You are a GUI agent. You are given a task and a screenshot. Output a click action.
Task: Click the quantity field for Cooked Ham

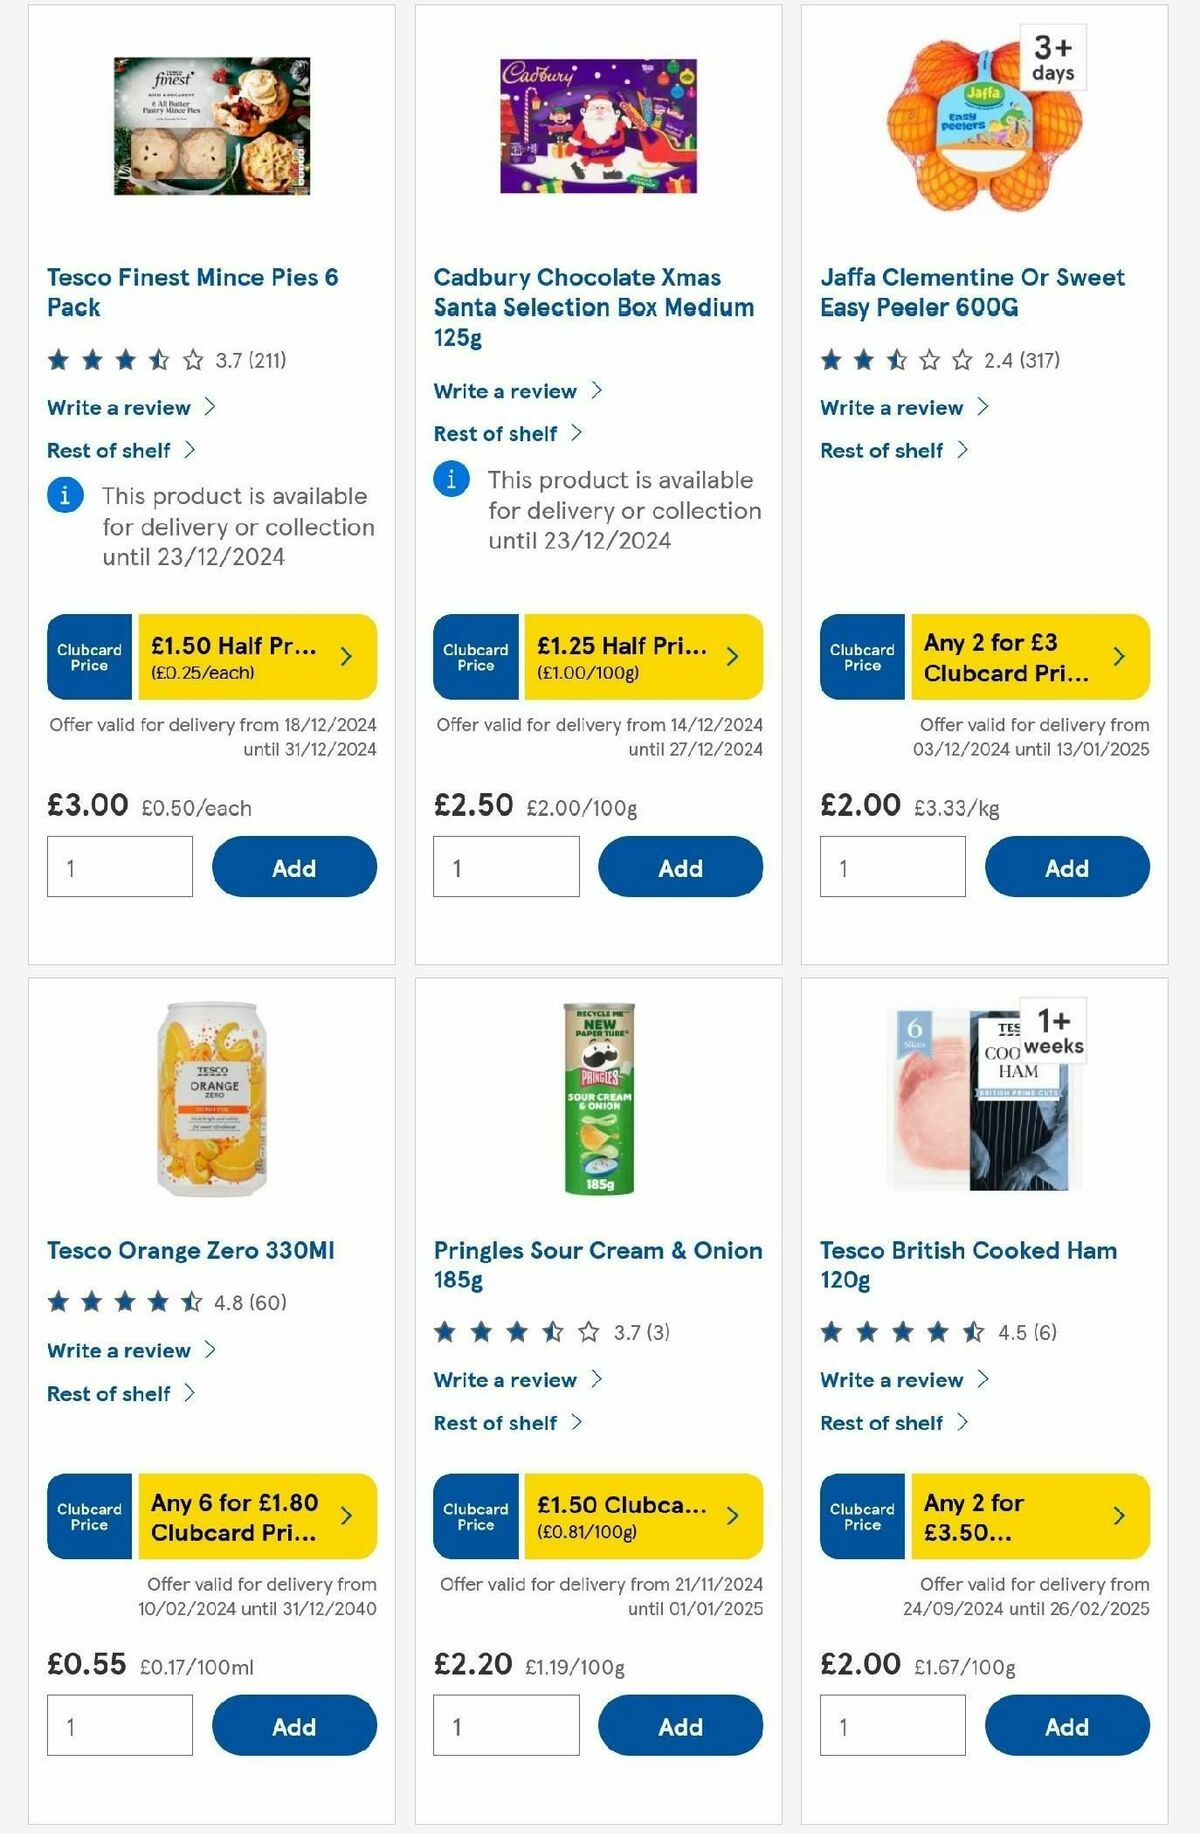(891, 1724)
